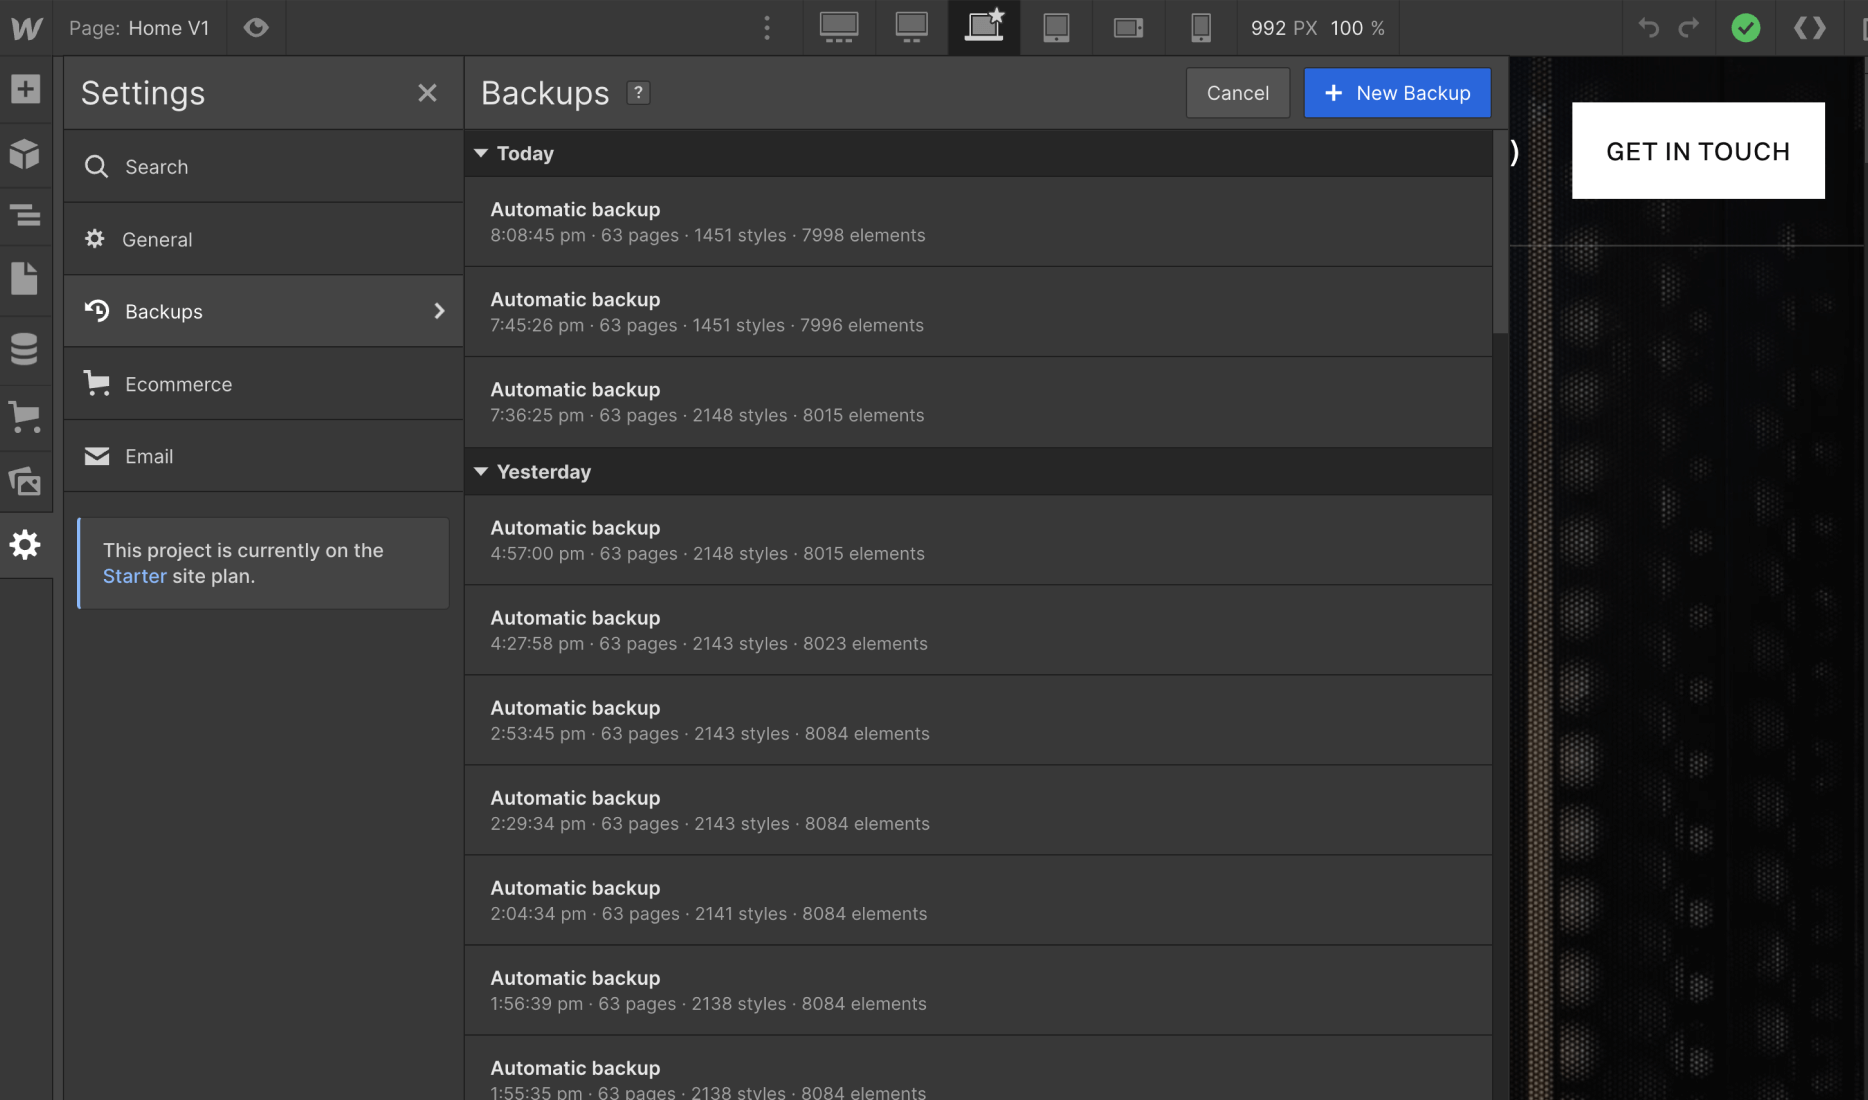Image resolution: width=1868 pixels, height=1100 pixels.
Task: Collapse the Today backups section
Action: tap(482, 153)
